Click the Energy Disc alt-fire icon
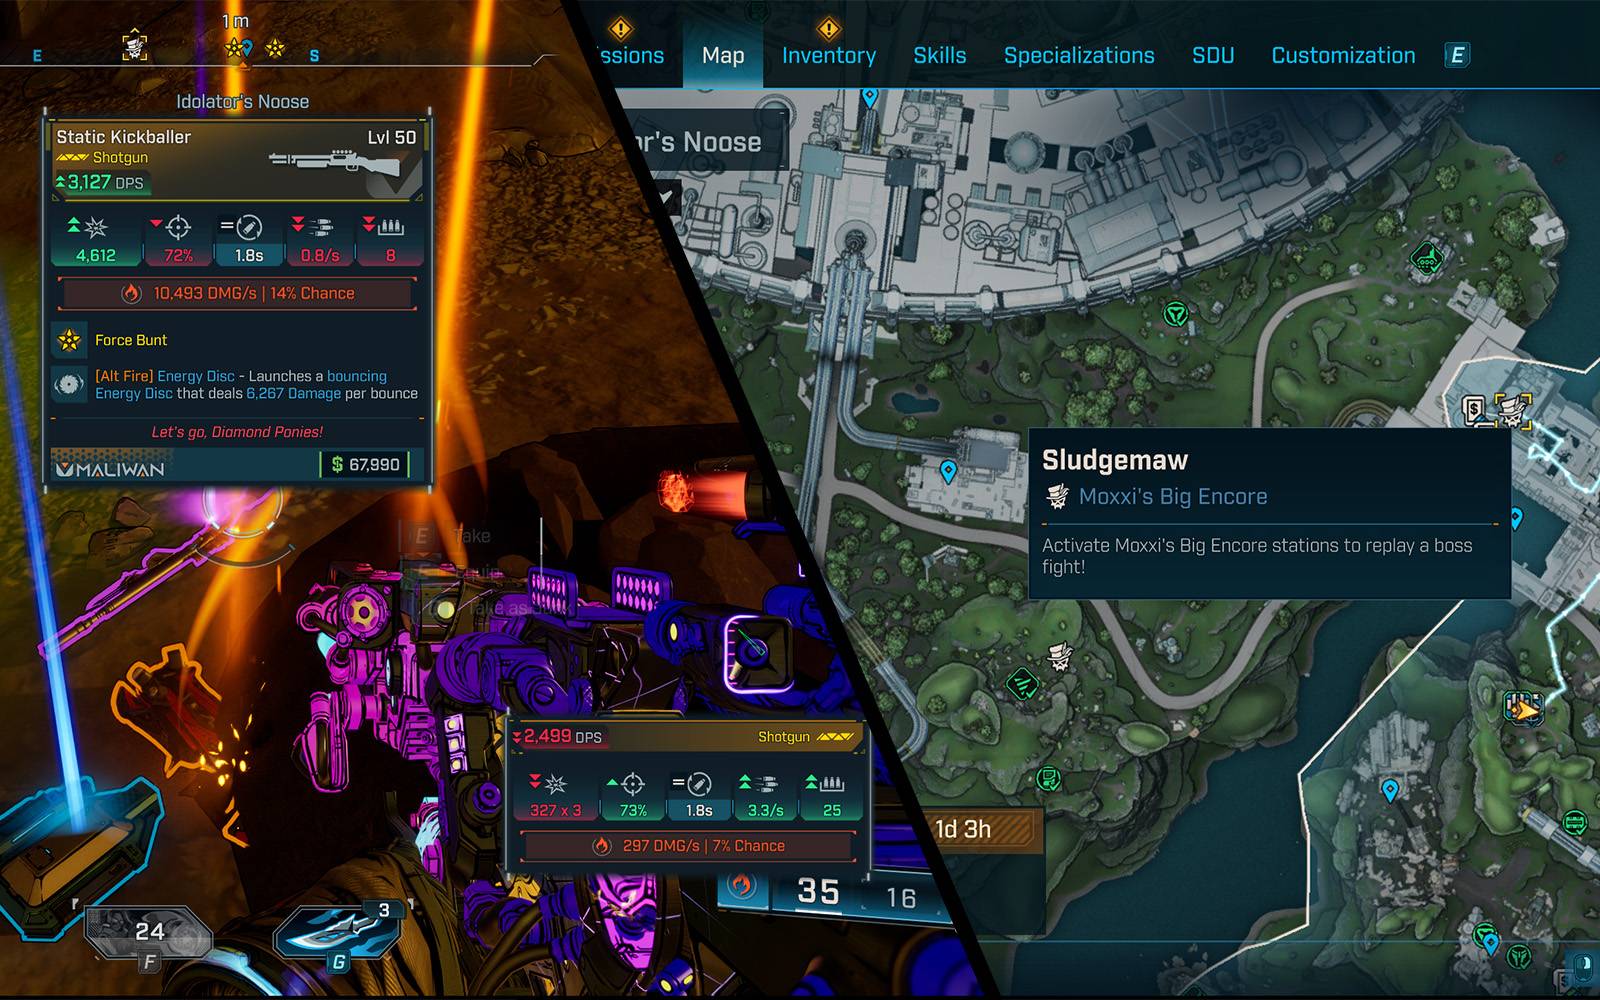The image size is (1600, 1000). [69, 385]
